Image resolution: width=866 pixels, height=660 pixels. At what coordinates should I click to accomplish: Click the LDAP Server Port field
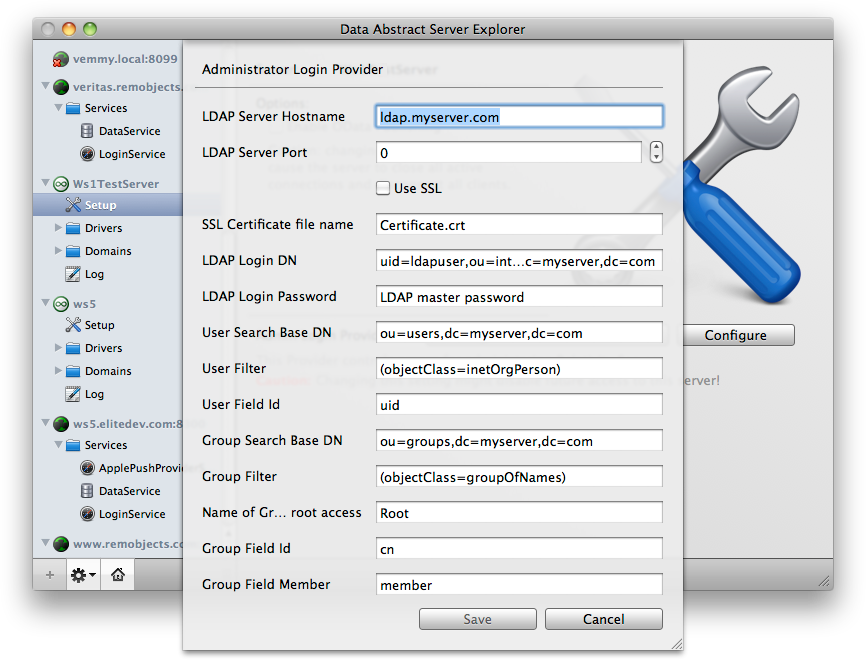509,152
